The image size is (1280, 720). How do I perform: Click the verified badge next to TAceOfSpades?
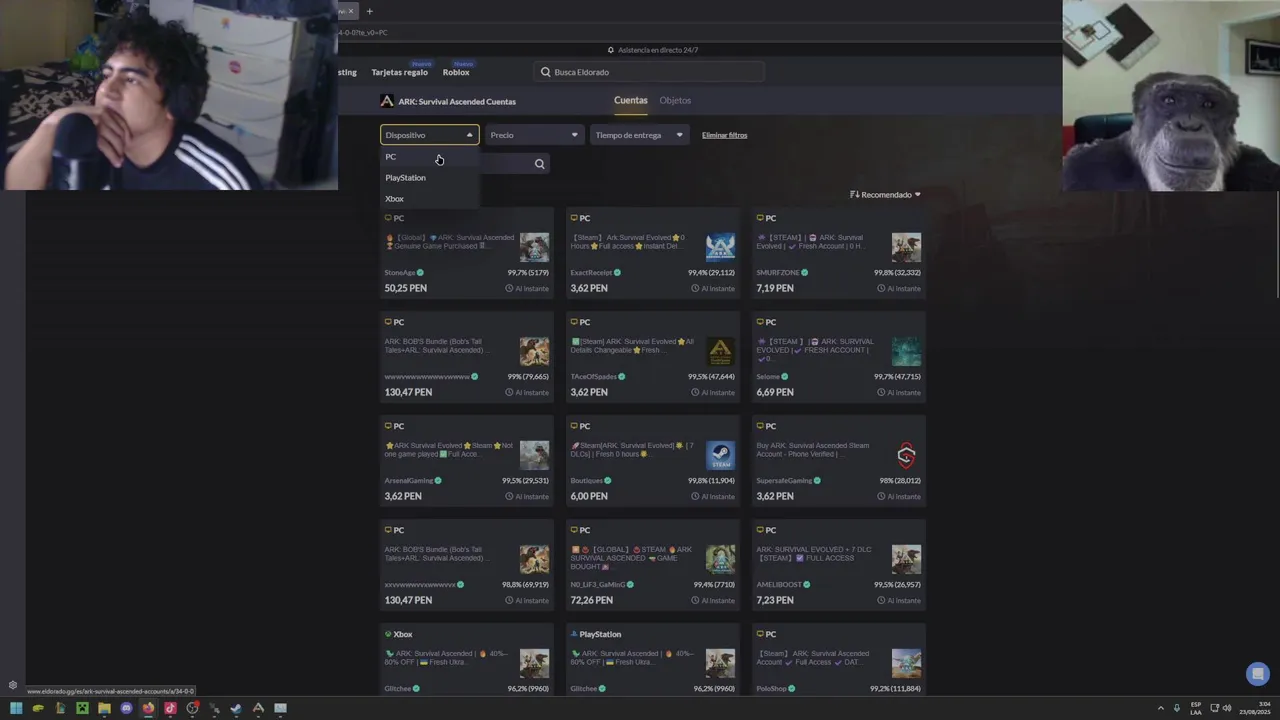pos(622,377)
